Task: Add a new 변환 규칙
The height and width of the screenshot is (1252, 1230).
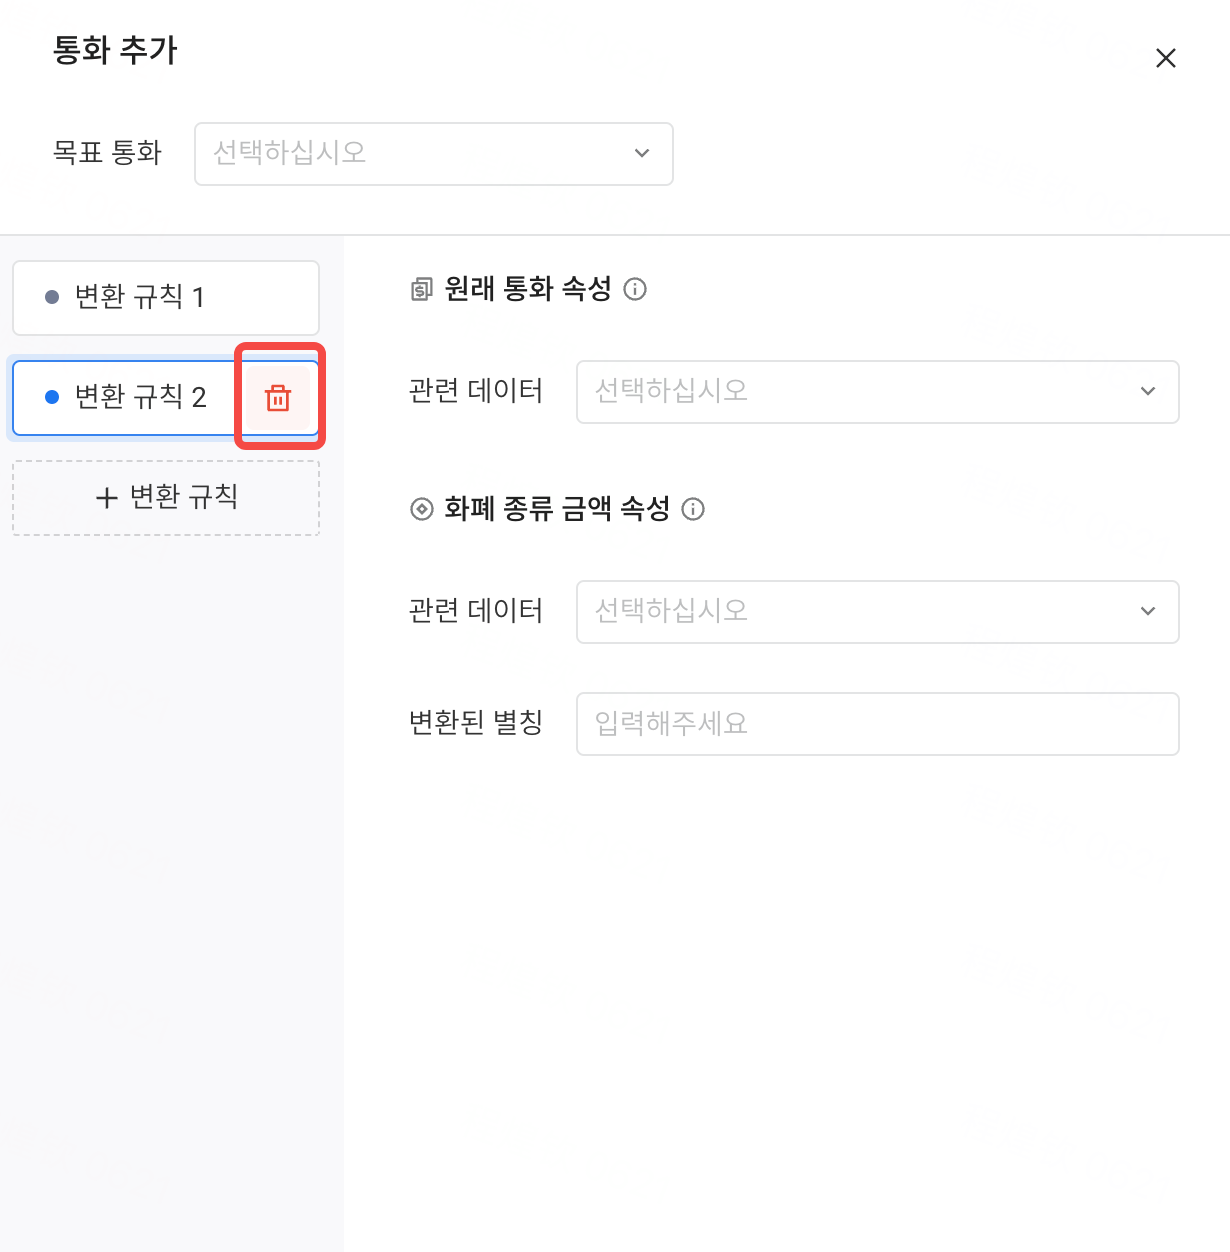Action: pyautogui.click(x=166, y=498)
